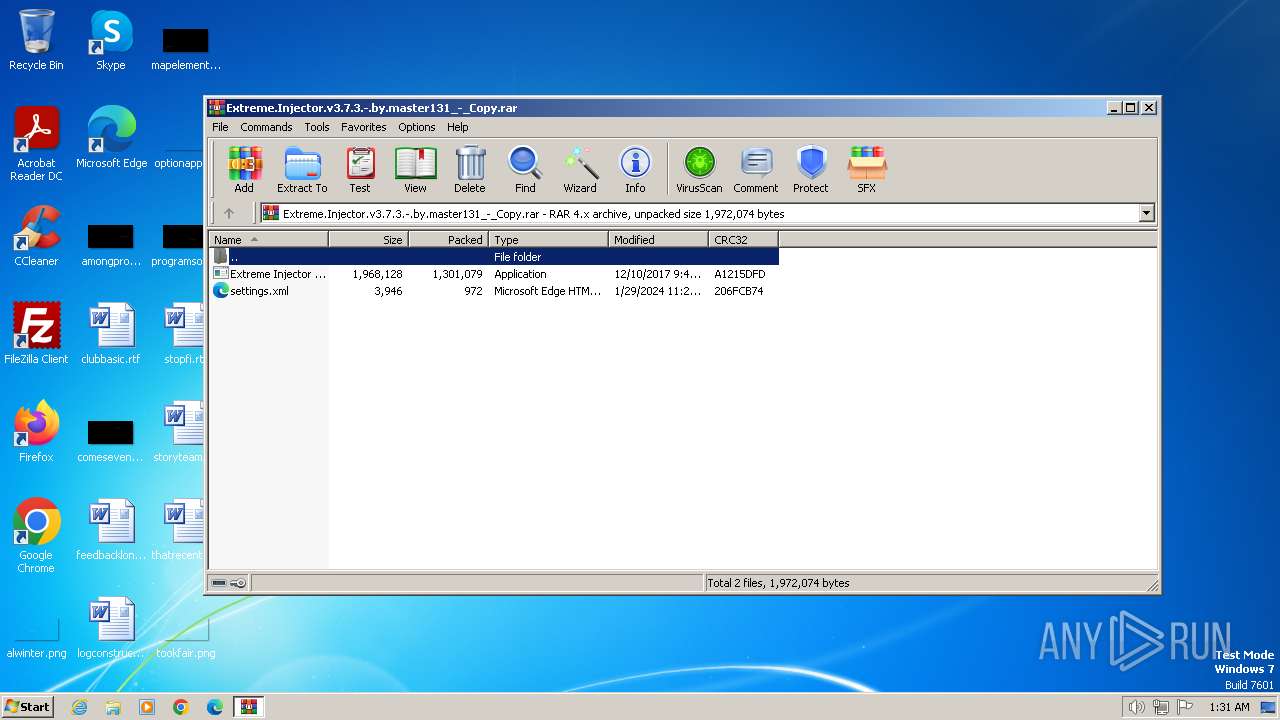The height and width of the screenshot is (720, 1280).
Task: Select clubbasic.rtf desktop file
Action: (111, 334)
